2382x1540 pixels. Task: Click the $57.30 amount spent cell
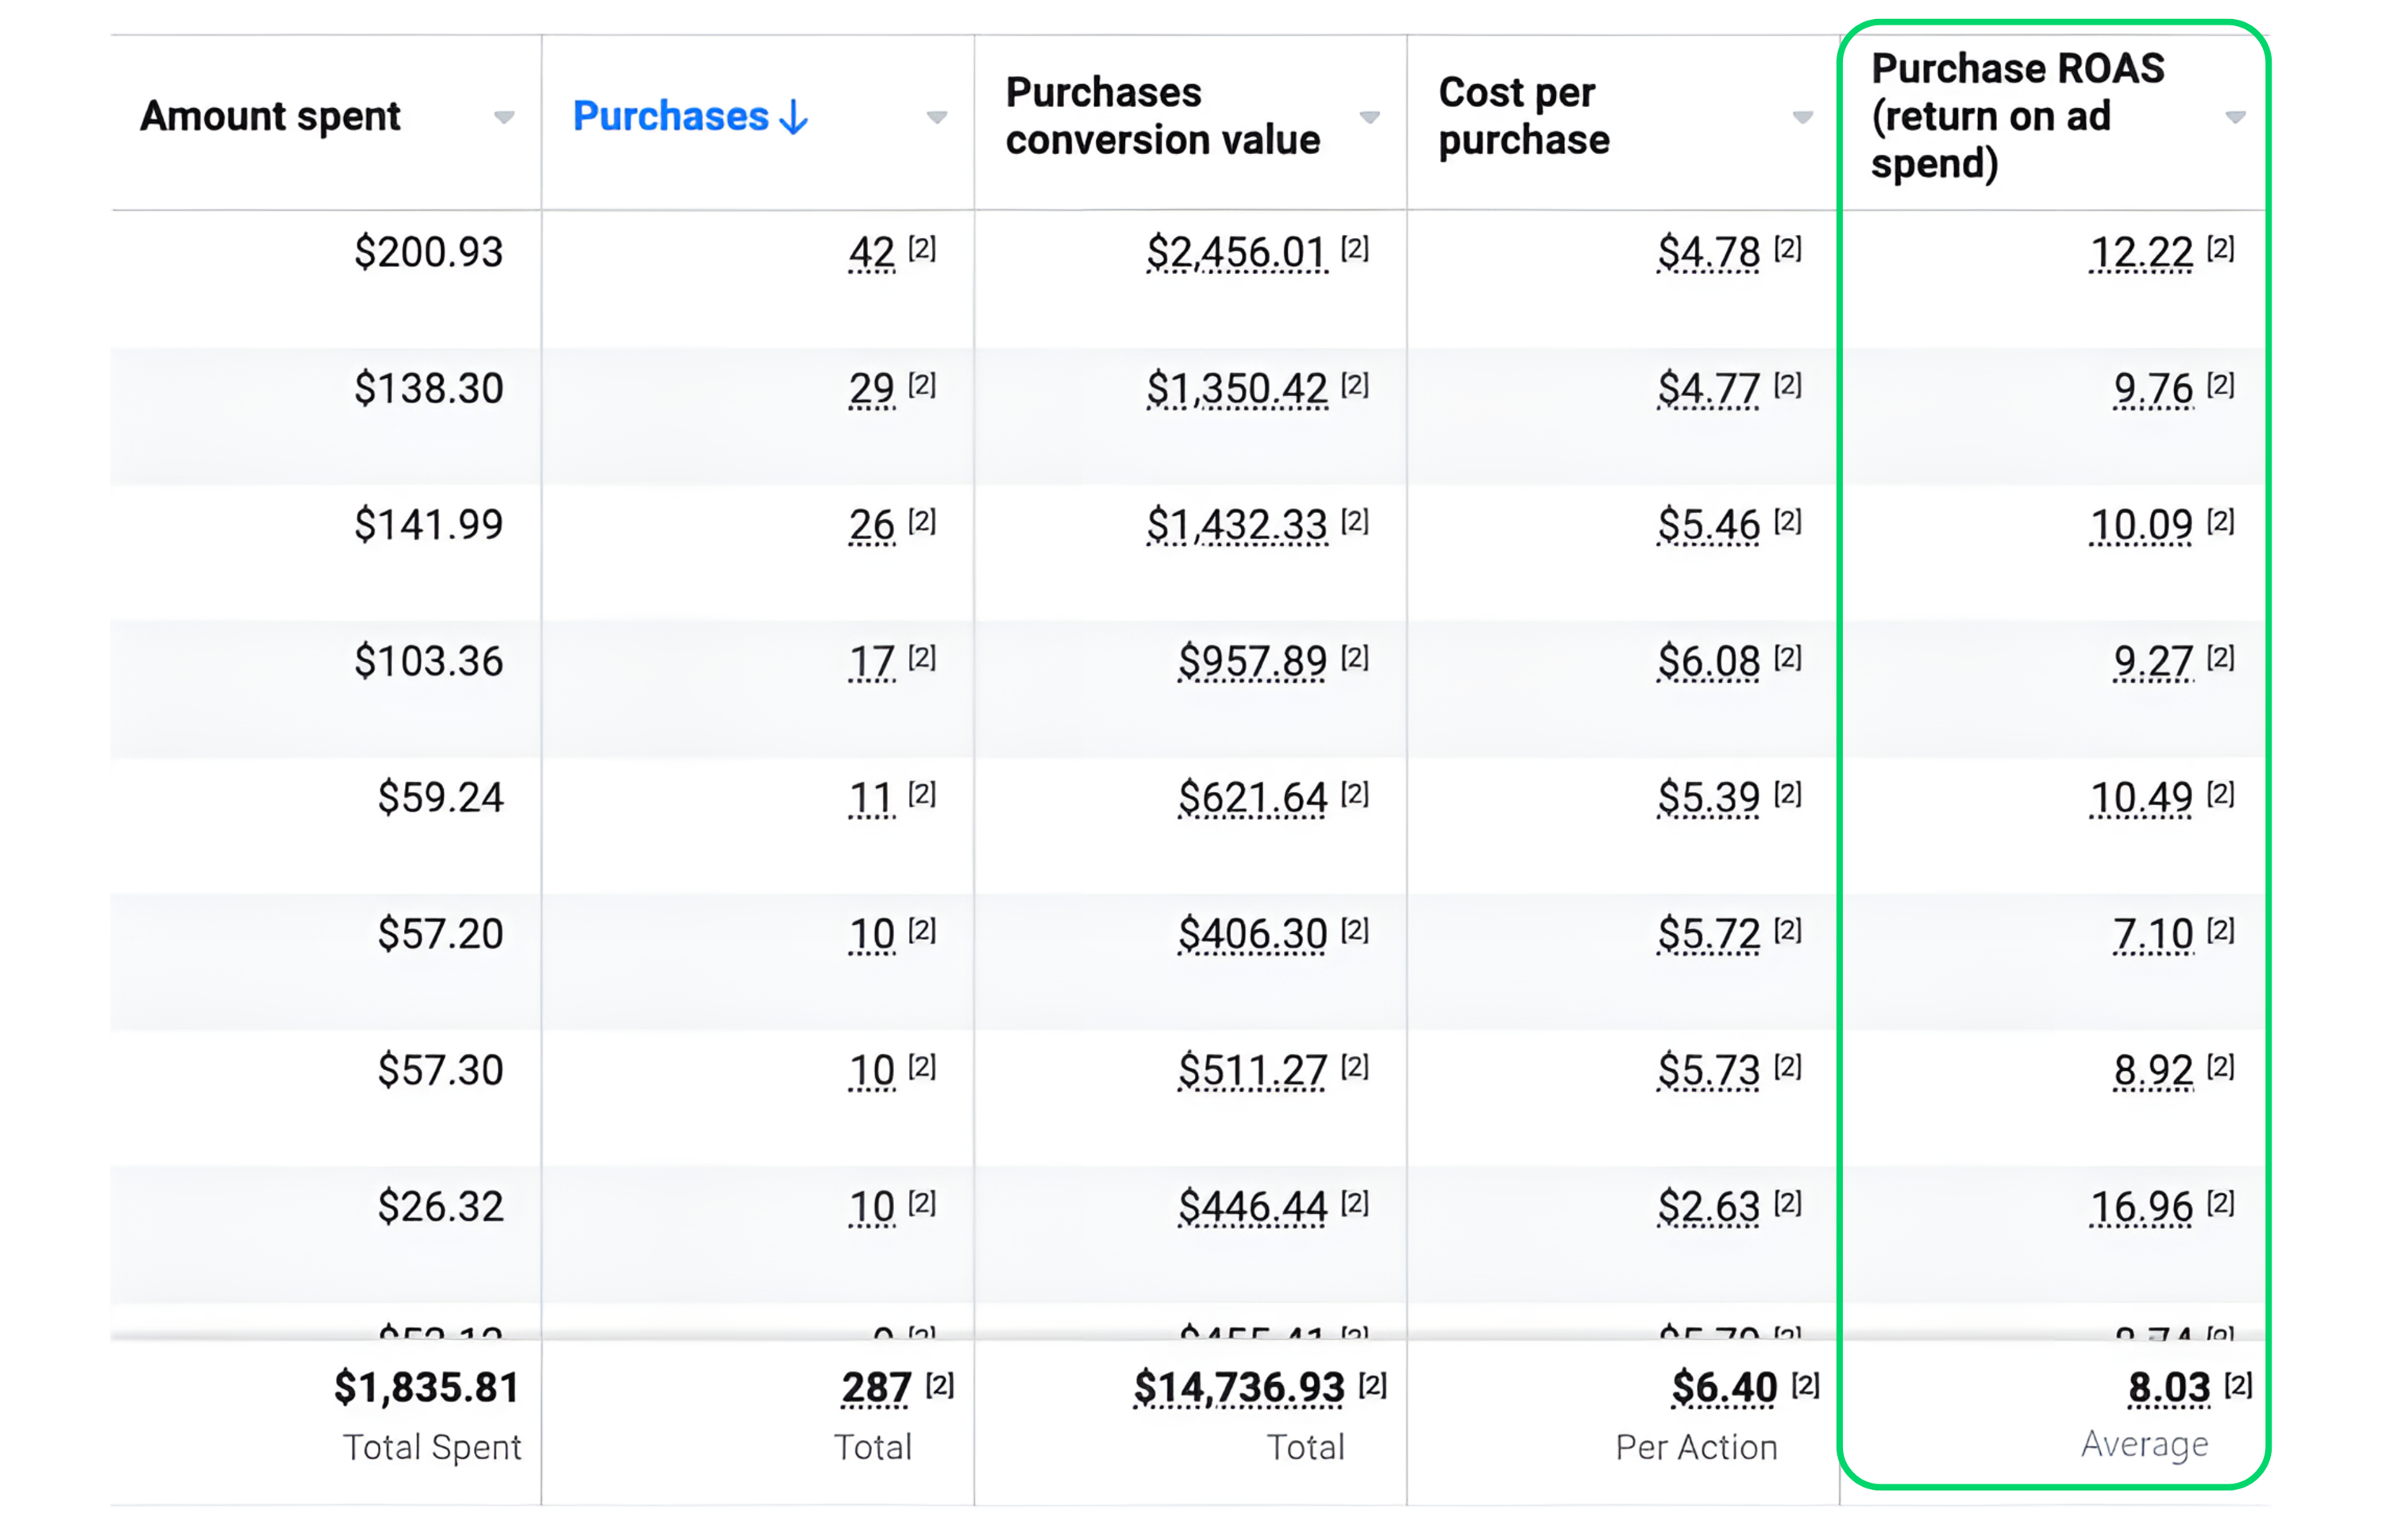(x=441, y=1070)
